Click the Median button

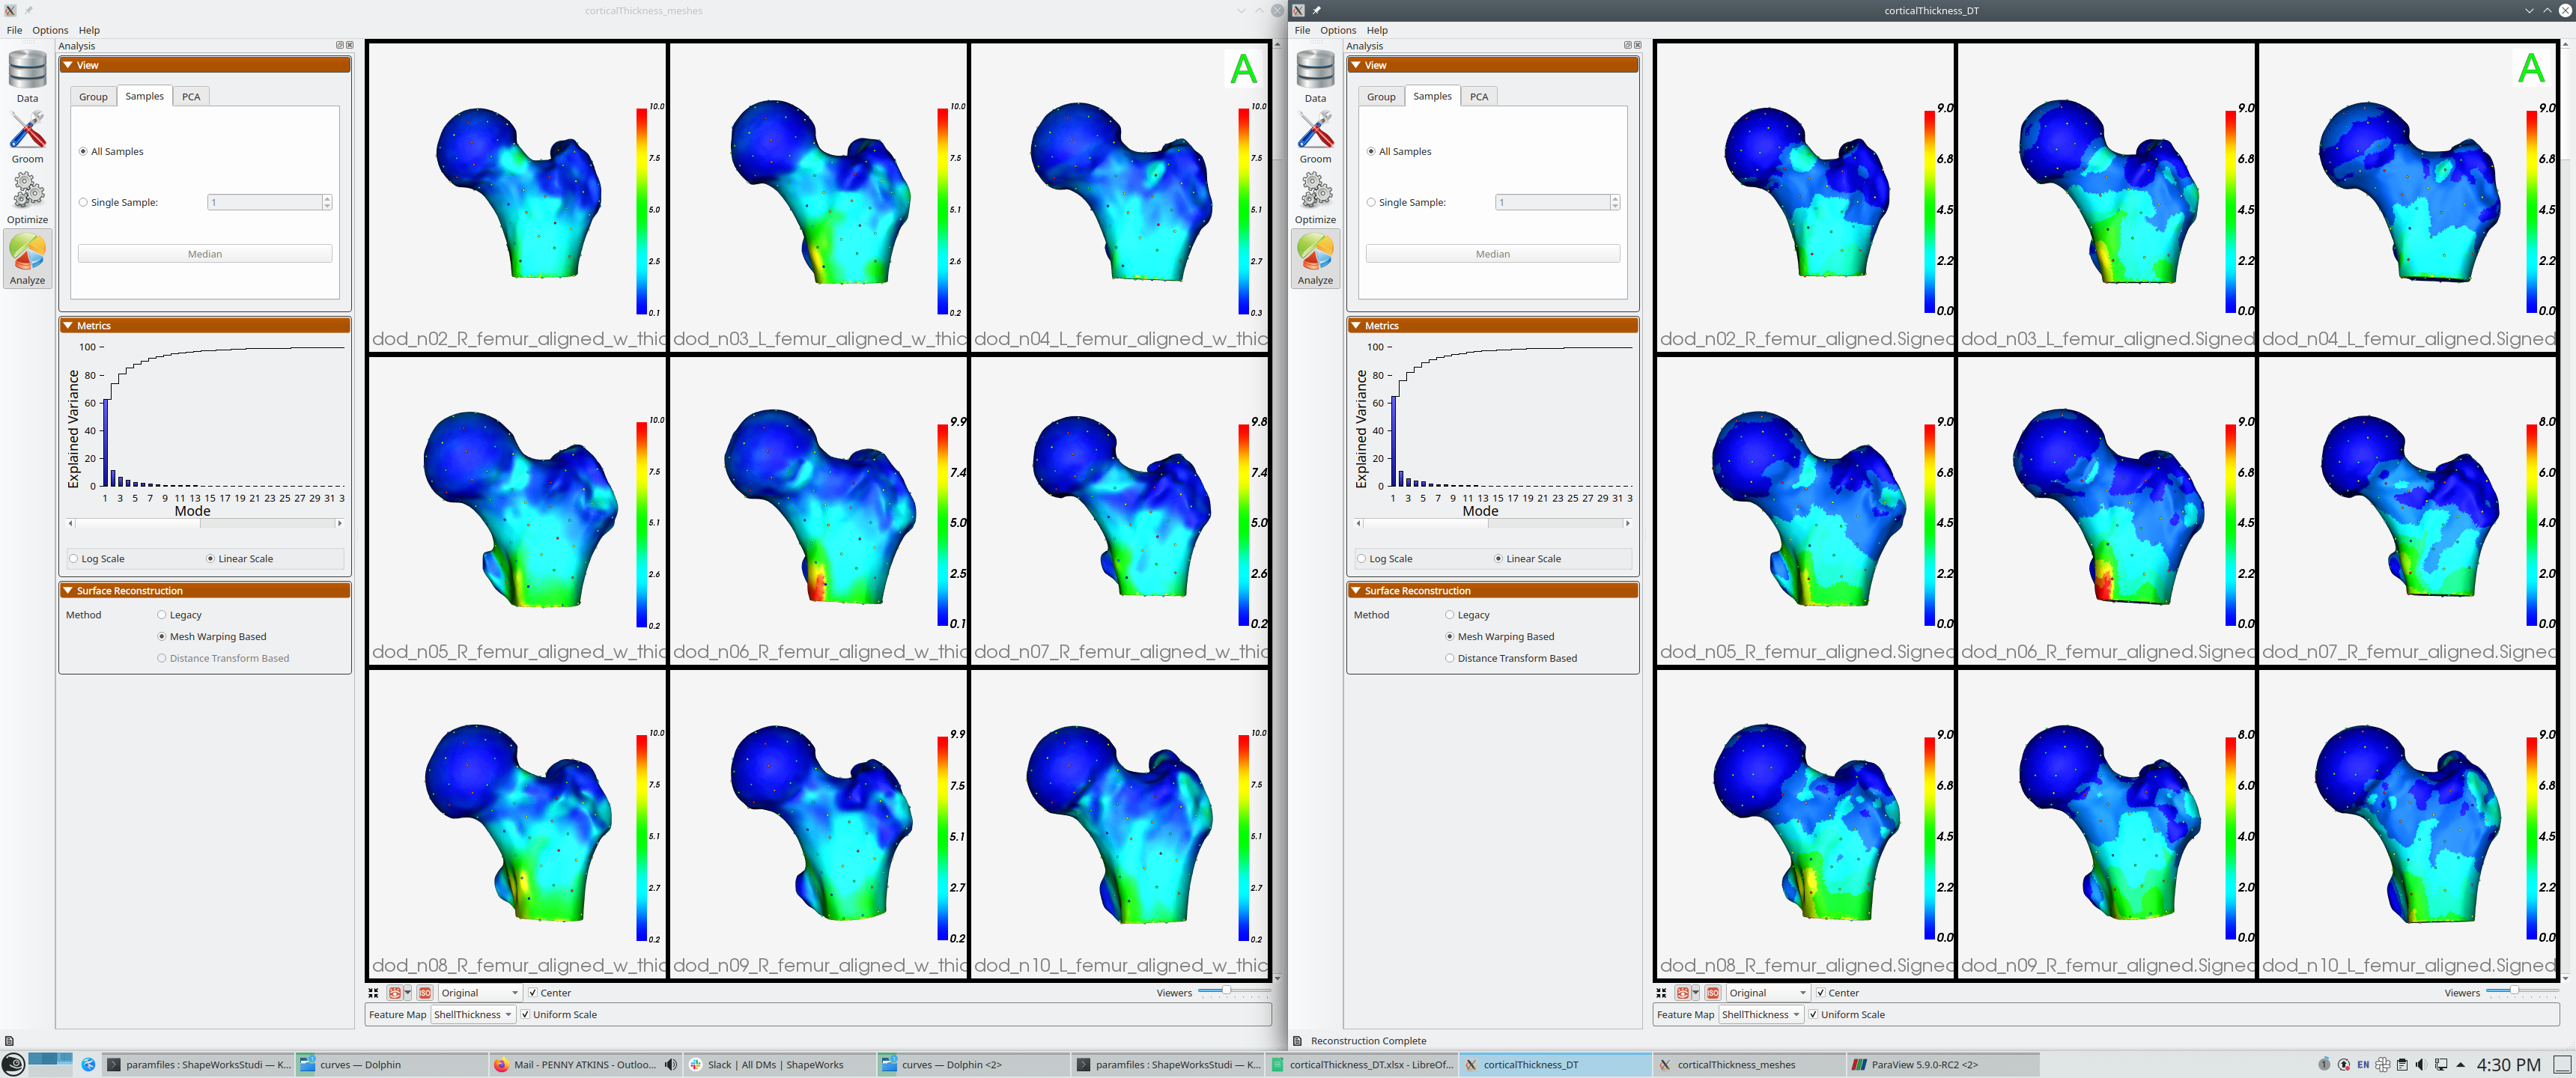pos(204,253)
